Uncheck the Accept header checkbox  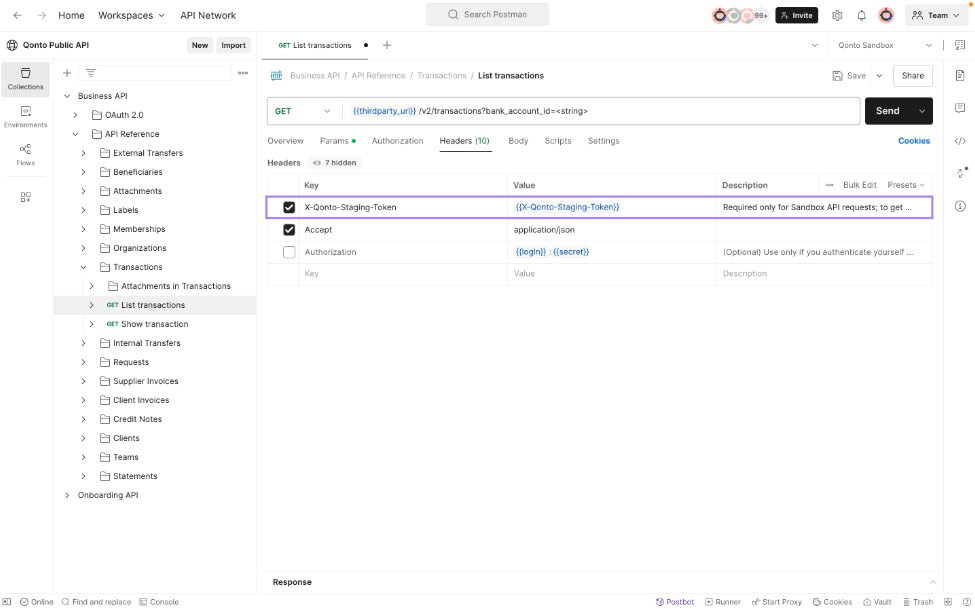[289, 230]
